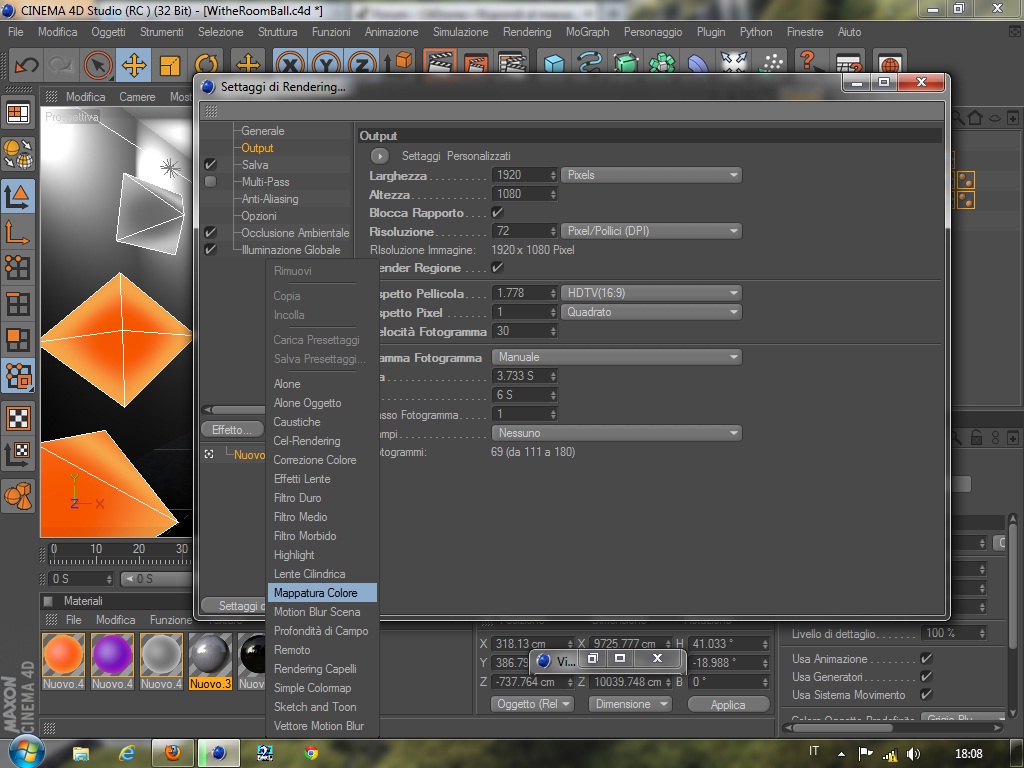Viewport: 1024px width, 768px height.
Task: Open the Pixels unit dropdown
Action: [651, 175]
